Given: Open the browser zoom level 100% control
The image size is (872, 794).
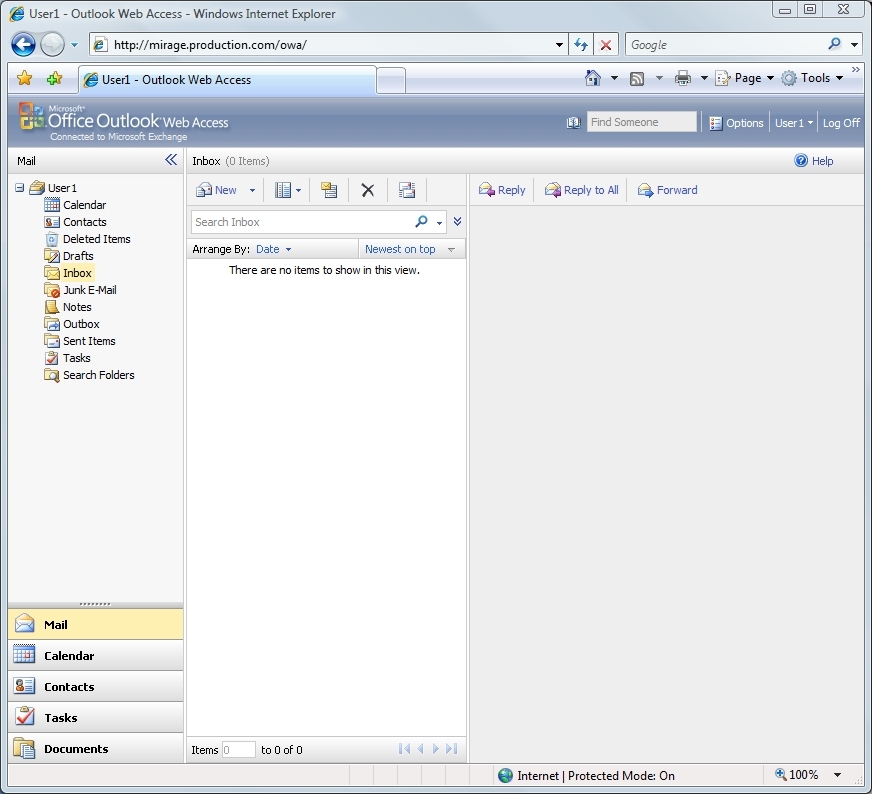Looking at the screenshot, I should point(808,775).
